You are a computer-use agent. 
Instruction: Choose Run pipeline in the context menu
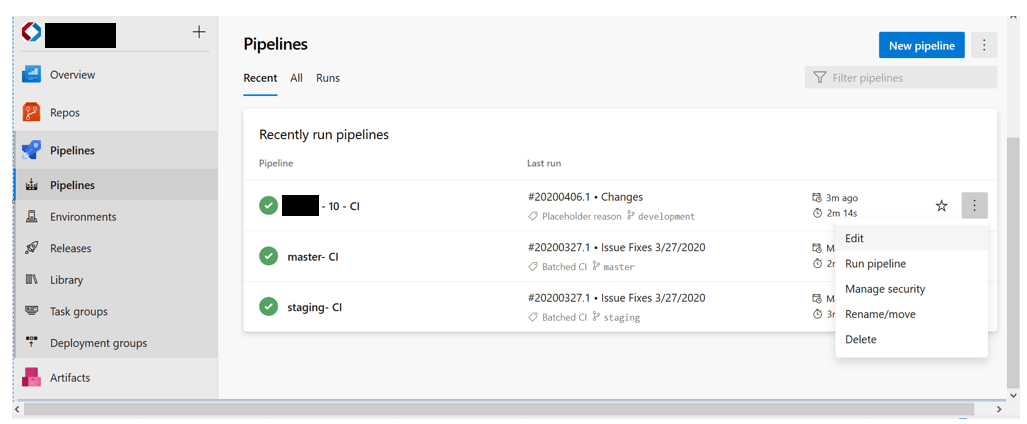point(875,264)
